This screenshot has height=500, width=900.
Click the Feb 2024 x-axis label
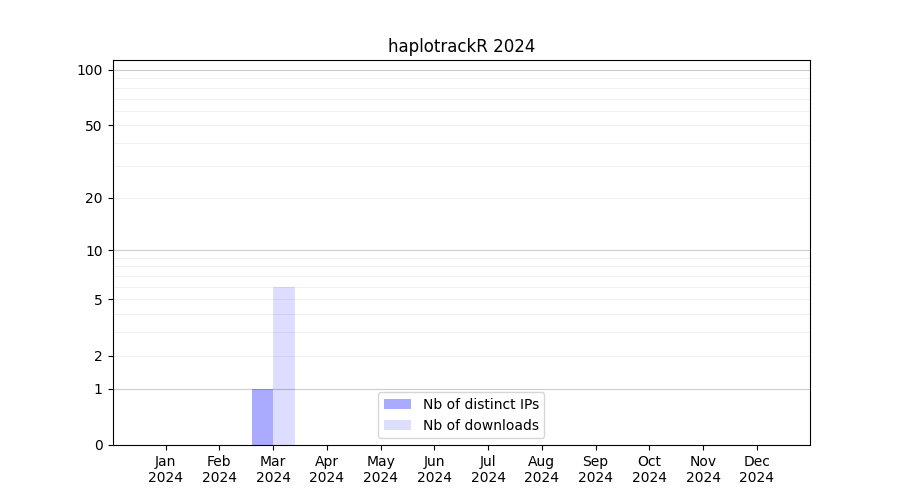(x=219, y=469)
